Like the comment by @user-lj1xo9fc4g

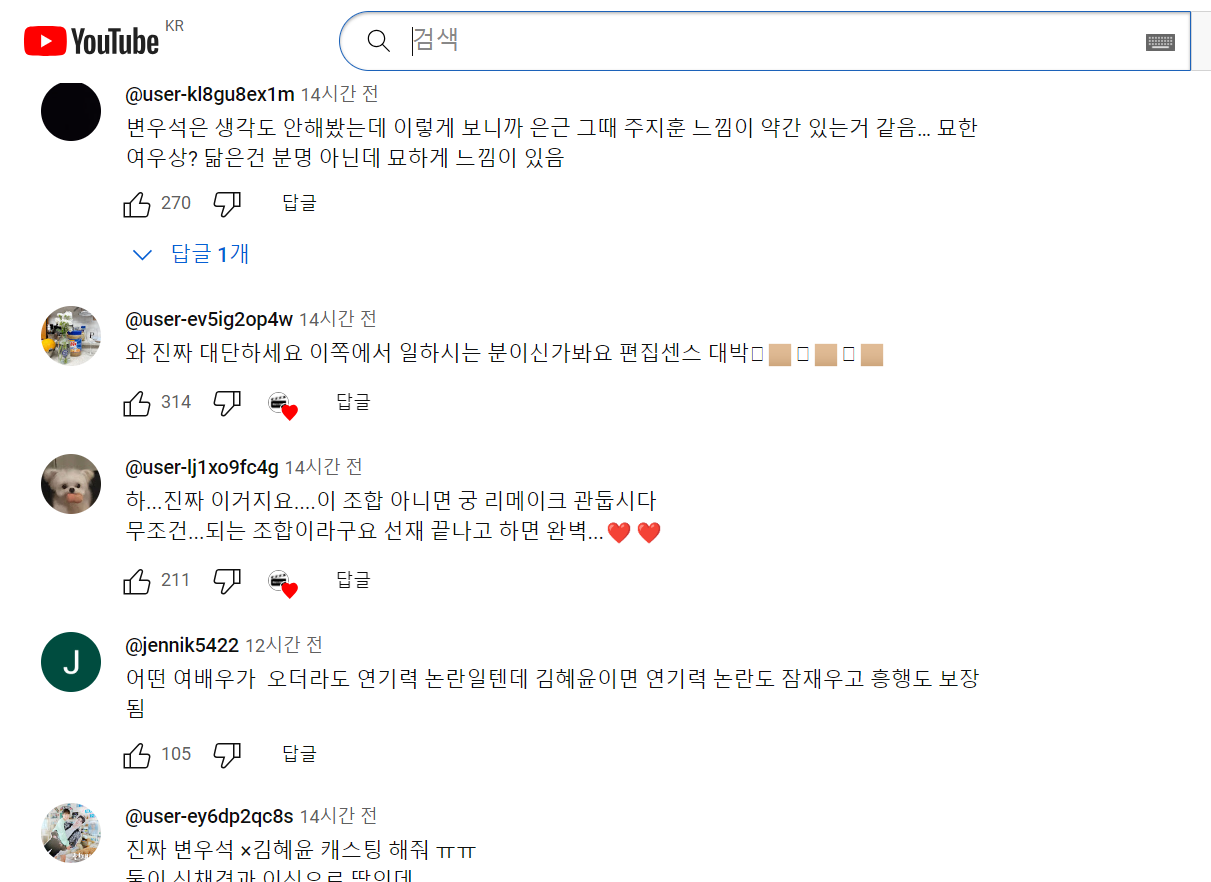[x=137, y=581]
